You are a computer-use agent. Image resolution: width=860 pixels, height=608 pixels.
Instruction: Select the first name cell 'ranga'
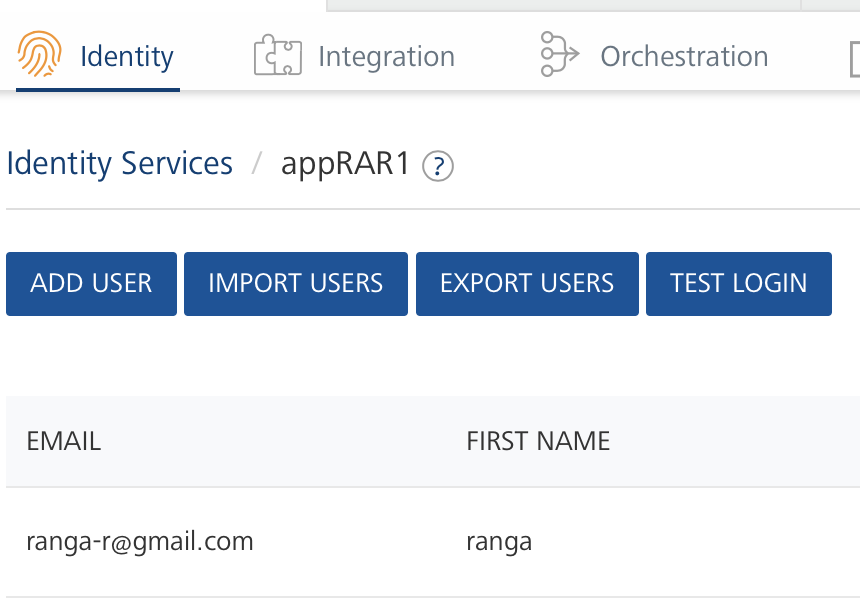click(499, 542)
